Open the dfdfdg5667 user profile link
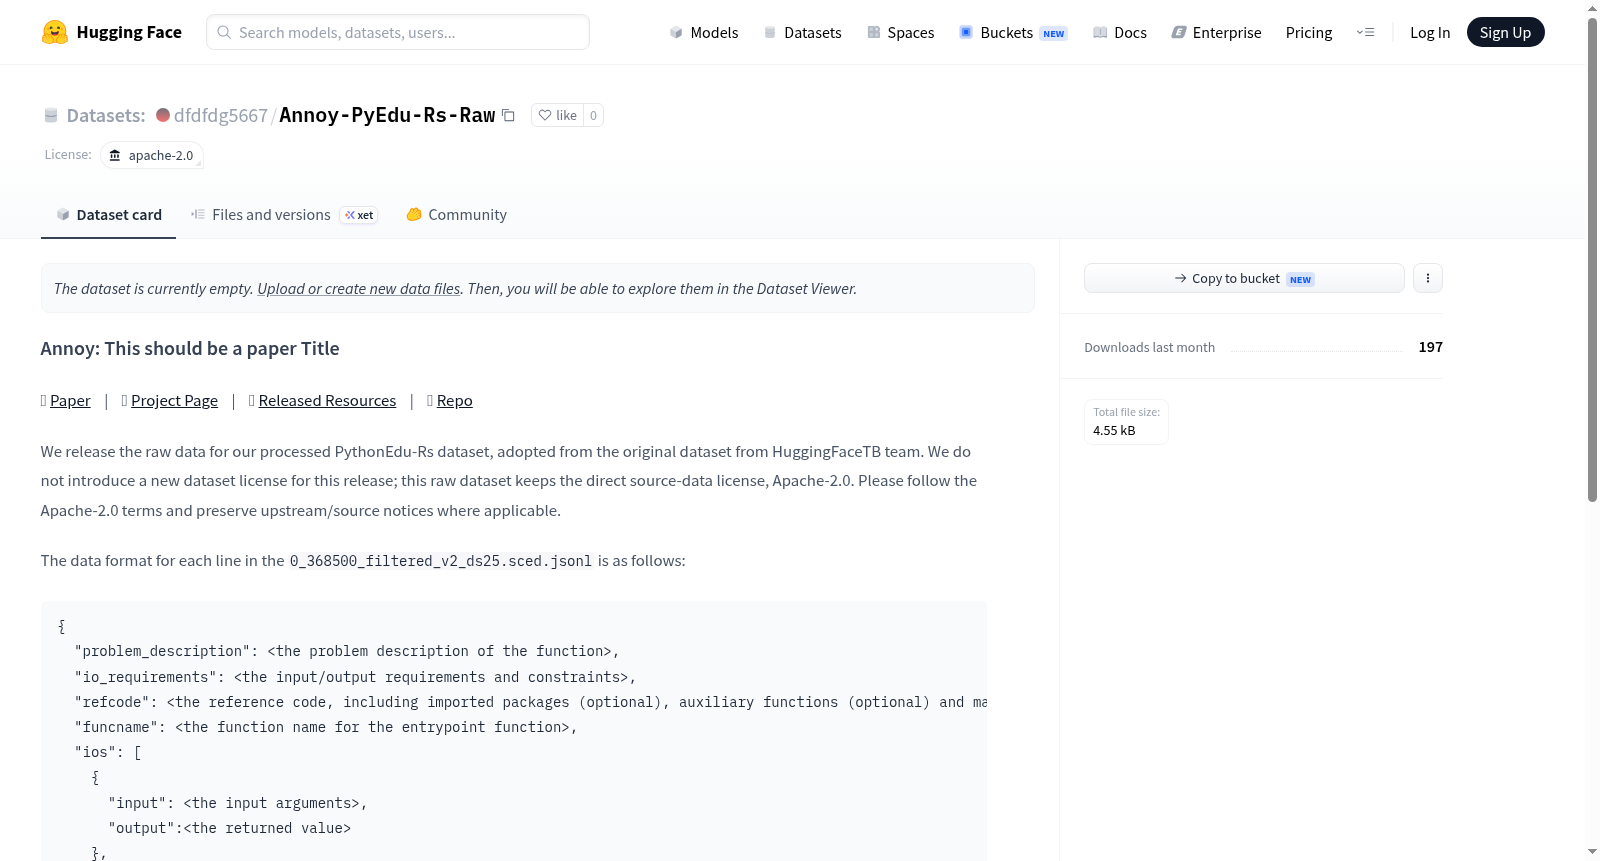The image size is (1600, 861). pyautogui.click(x=221, y=115)
